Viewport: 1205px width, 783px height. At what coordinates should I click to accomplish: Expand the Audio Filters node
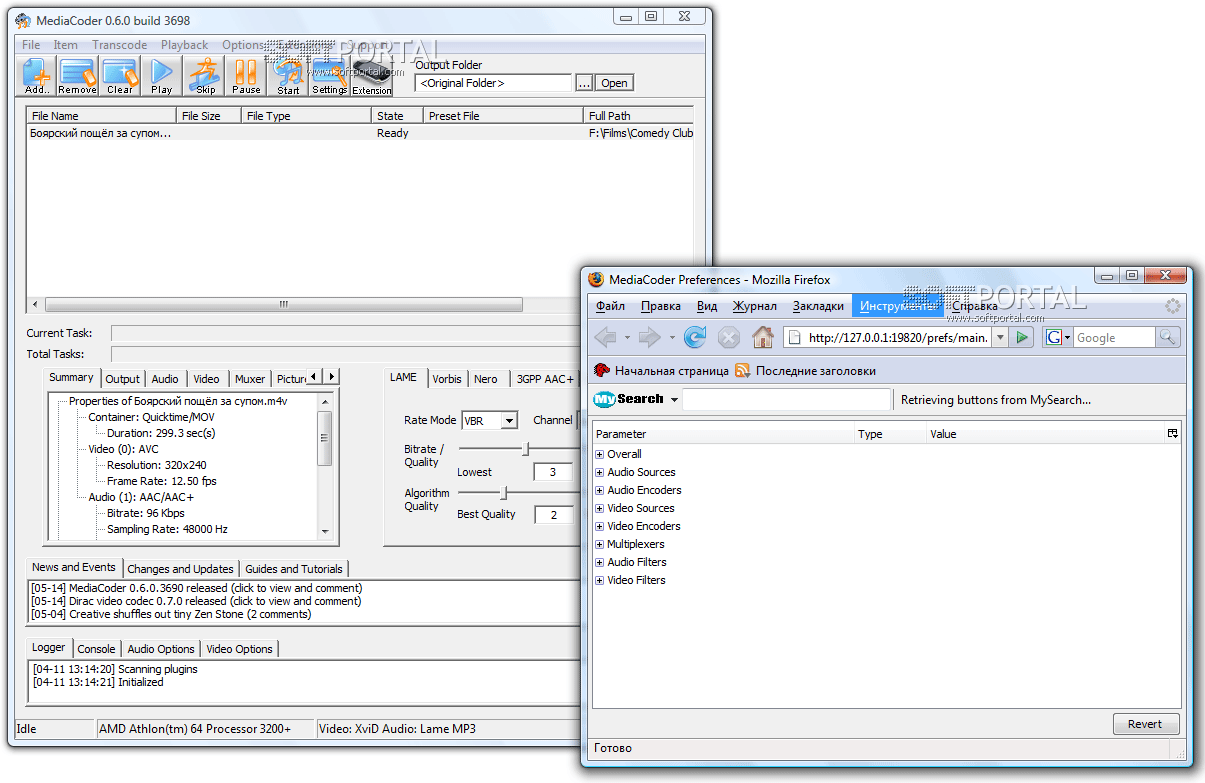[x=600, y=562]
